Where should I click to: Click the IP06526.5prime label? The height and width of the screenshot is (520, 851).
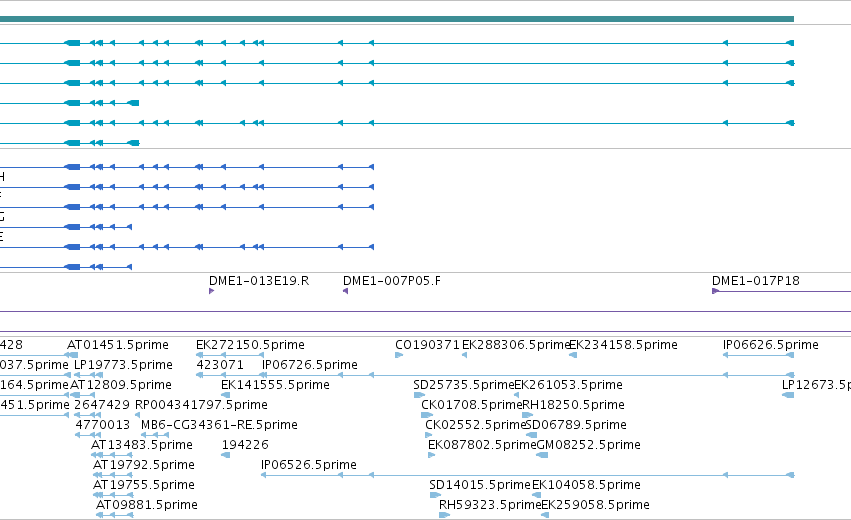coord(309,465)
